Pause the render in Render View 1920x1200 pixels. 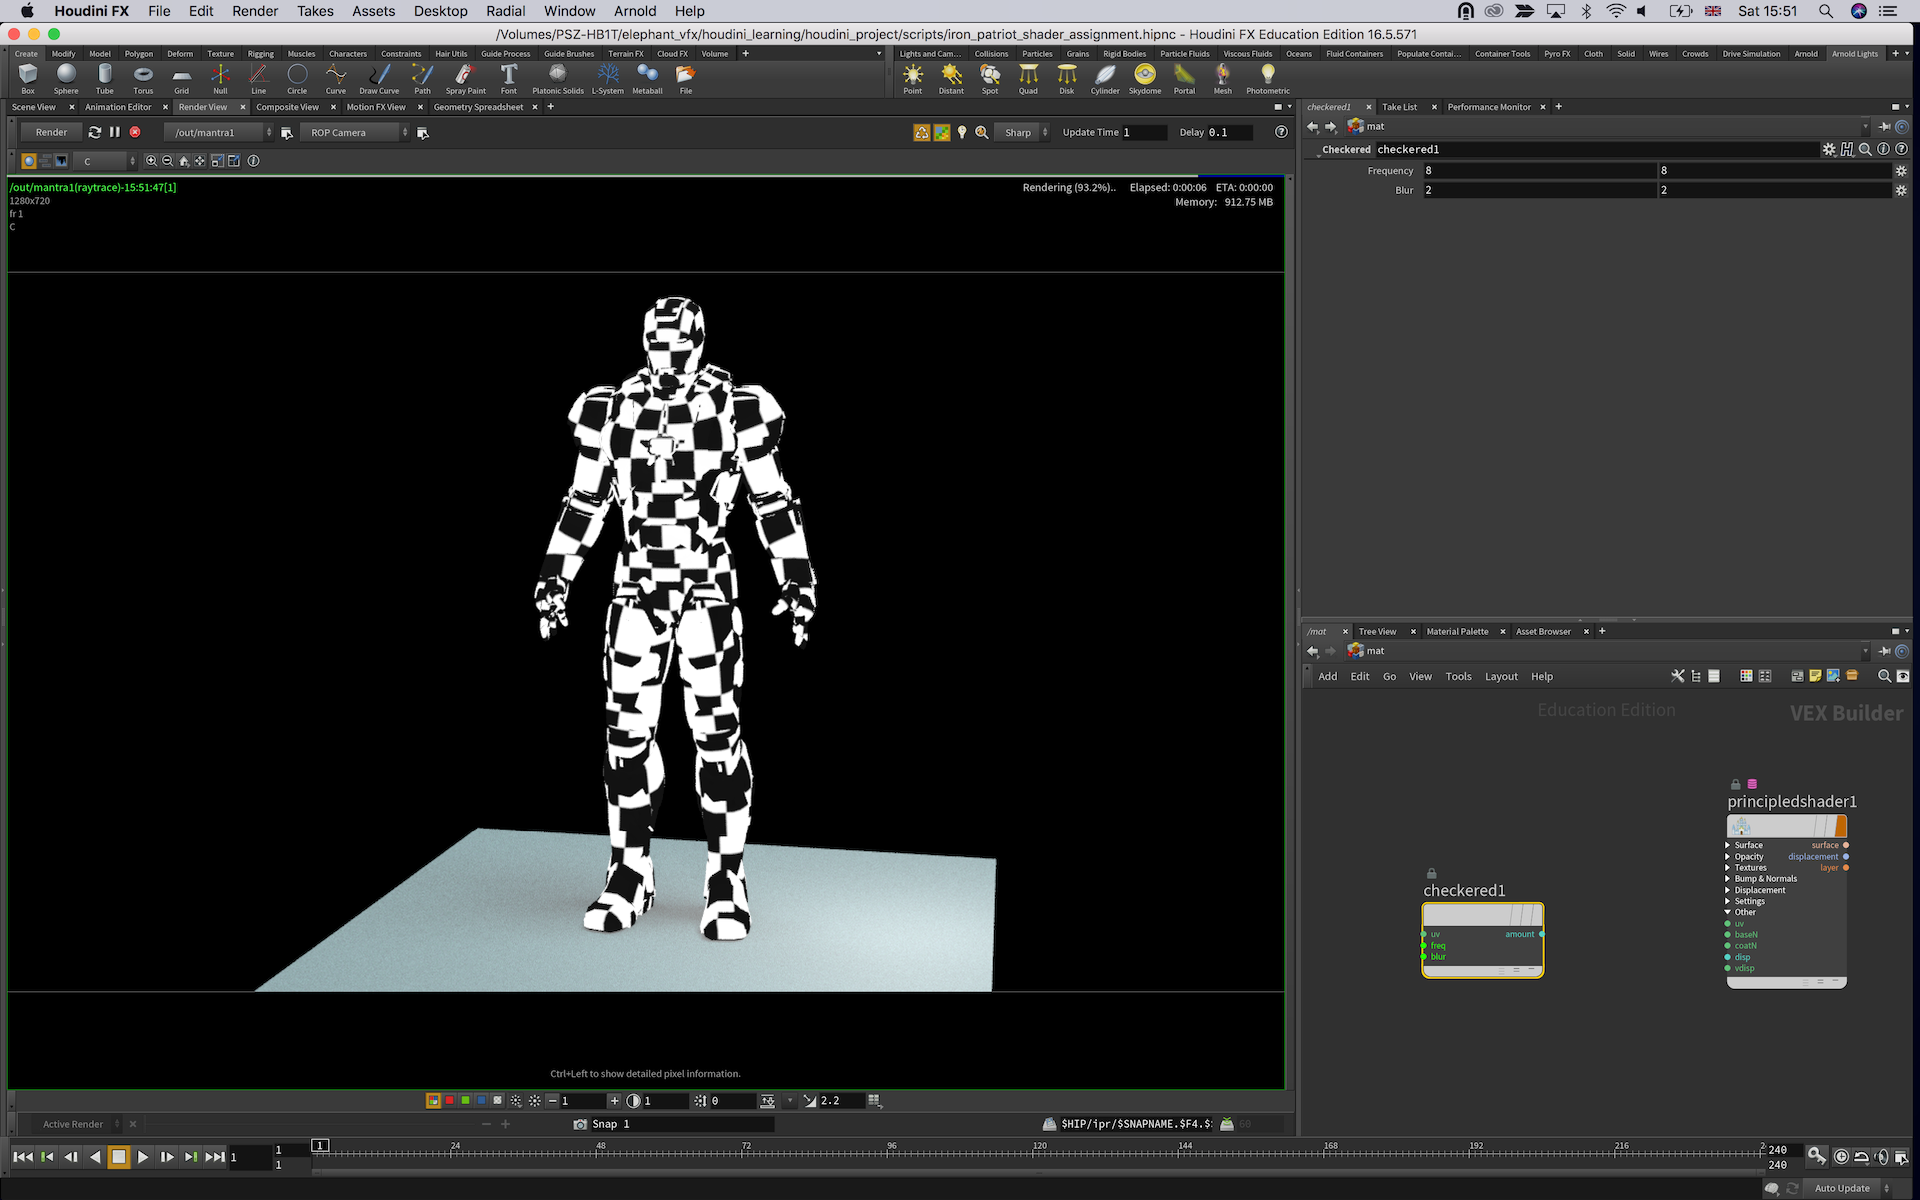115,132
